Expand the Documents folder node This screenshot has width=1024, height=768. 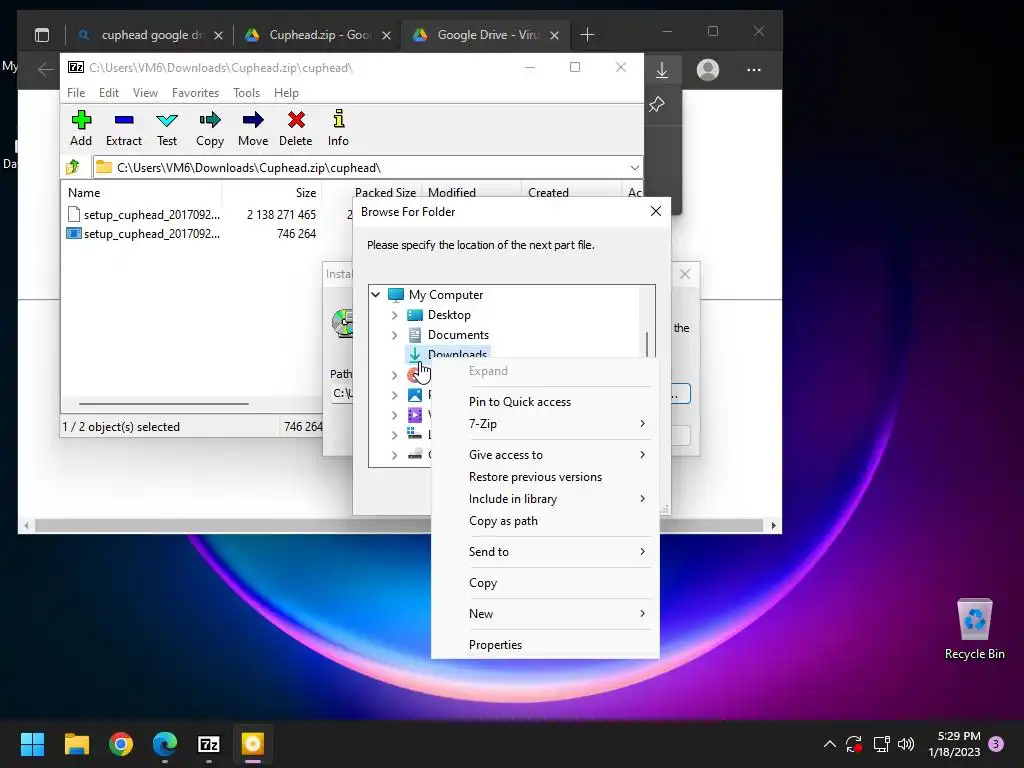click(x=394, y=335)
